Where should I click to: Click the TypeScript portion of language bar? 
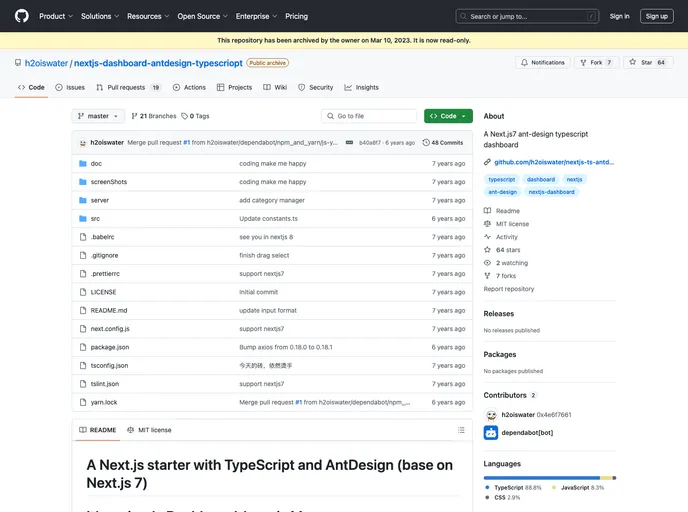[x=542, y=478]
